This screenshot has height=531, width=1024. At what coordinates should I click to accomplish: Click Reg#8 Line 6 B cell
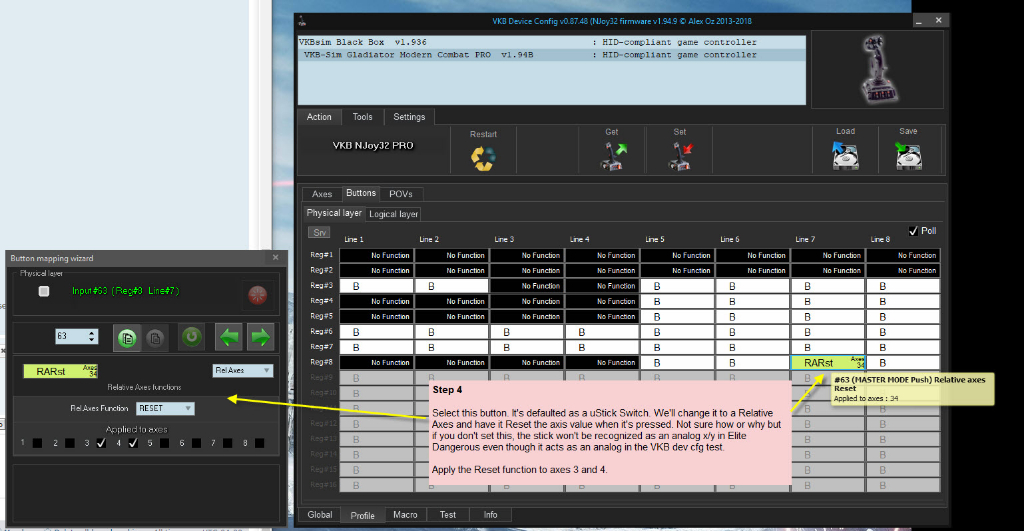point(752,362)
